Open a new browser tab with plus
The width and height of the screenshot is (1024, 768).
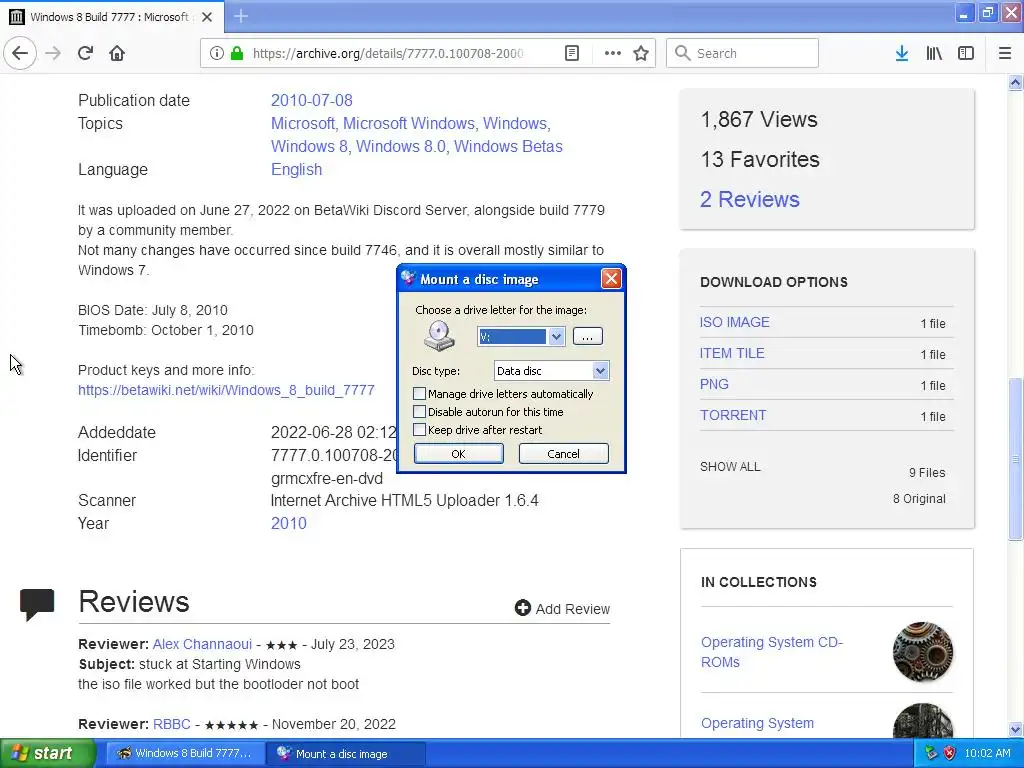pos(241,16)
